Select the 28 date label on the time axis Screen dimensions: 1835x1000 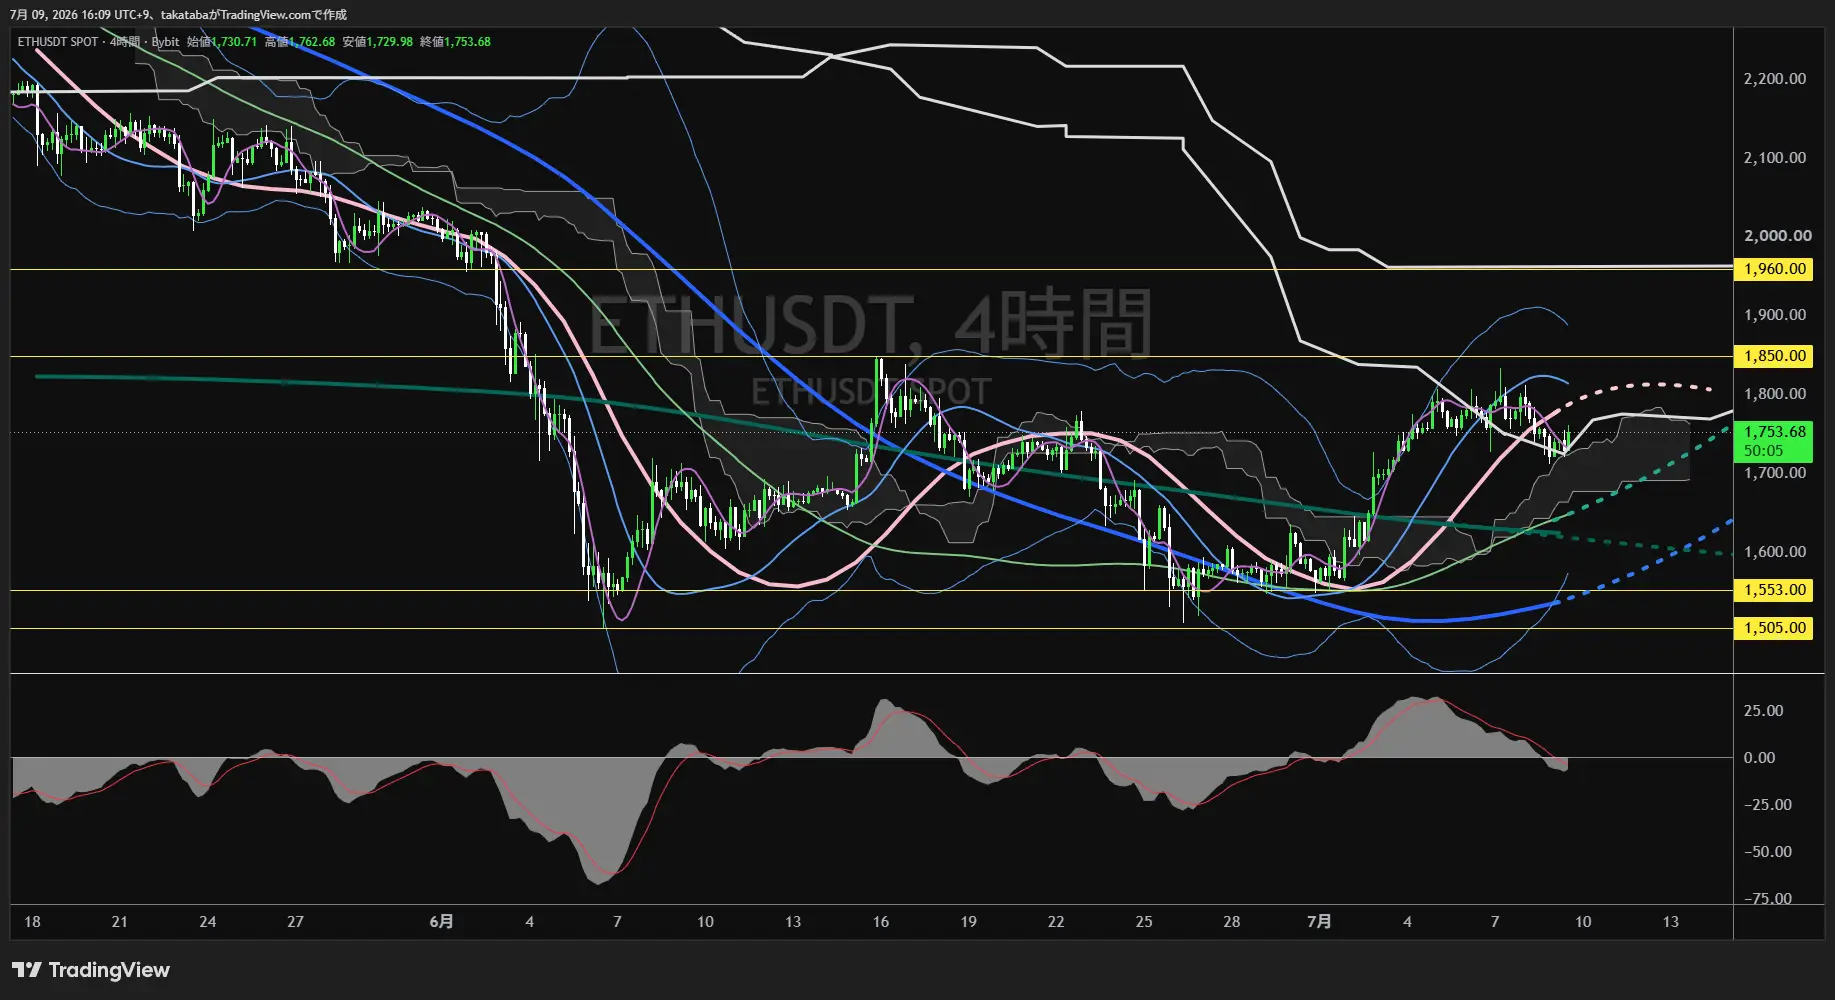1231,921
